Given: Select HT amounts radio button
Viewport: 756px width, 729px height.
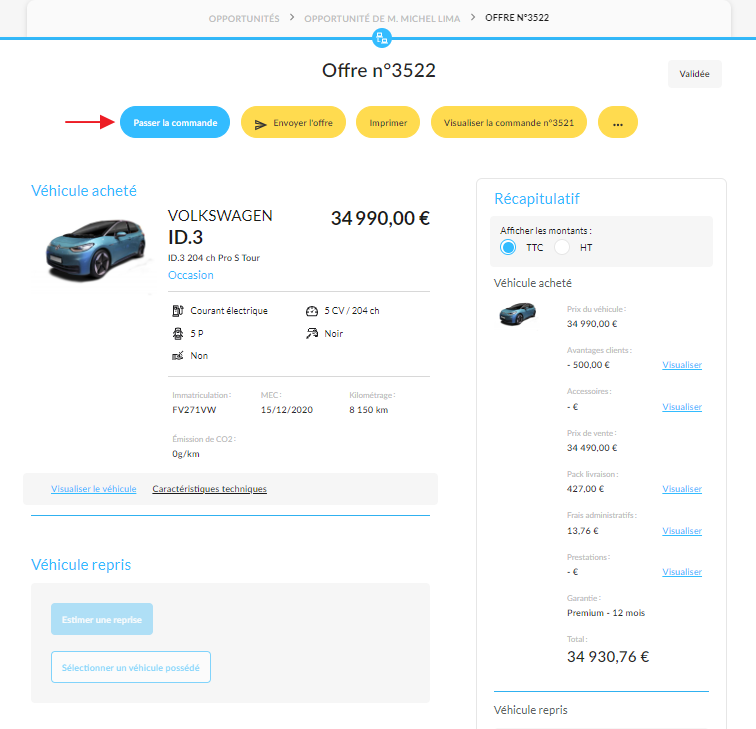Looking at the screenshot, I should click(562, 247).
